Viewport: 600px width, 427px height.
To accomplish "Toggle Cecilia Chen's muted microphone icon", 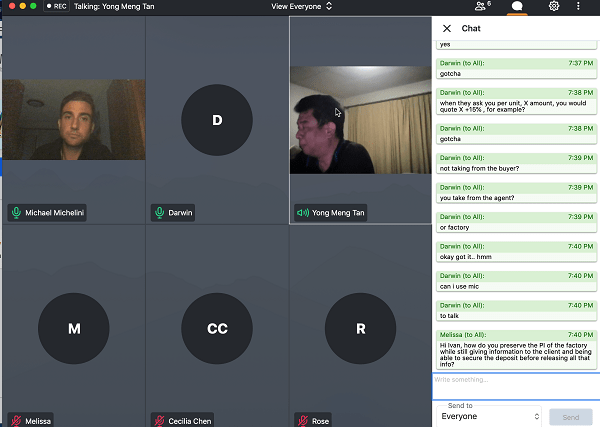I will click(x=160, y=420).
